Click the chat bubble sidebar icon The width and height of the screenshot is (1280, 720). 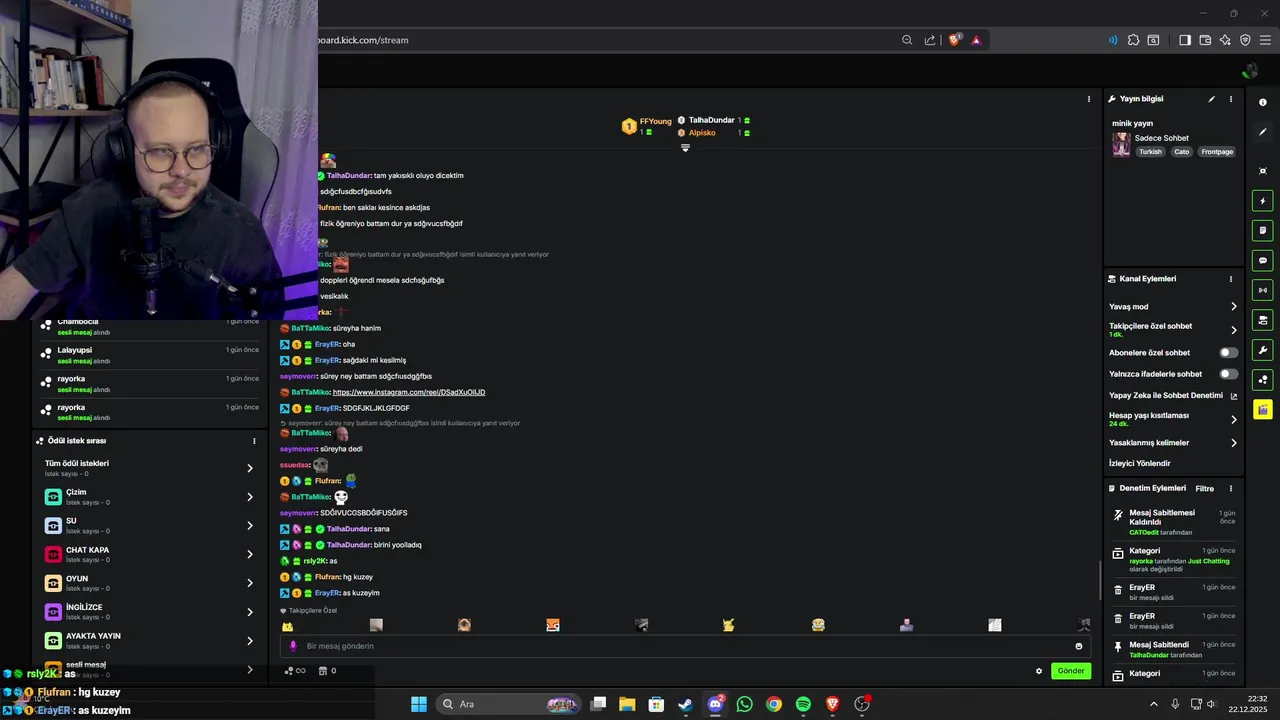(1263, 260)
